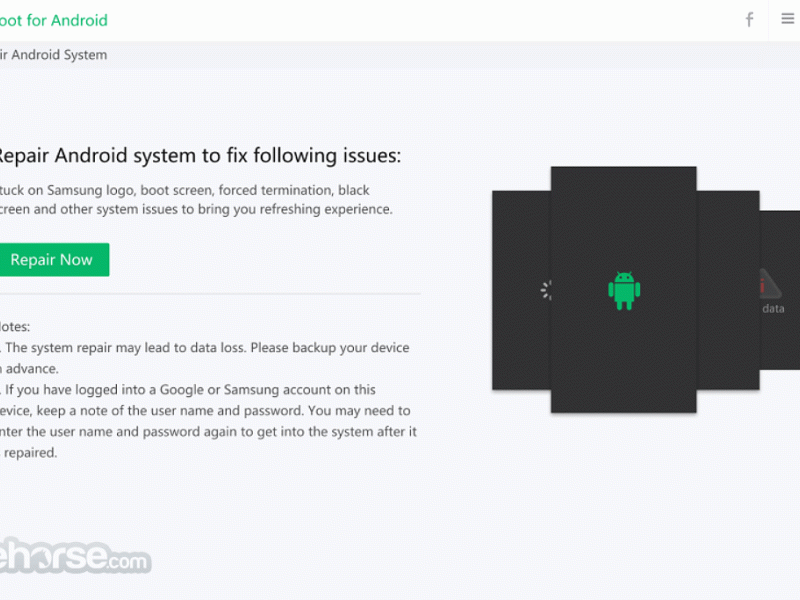Image resolution: width=800 pixels, height=600 pixels.
Task: Select the center phone screen card
Action: [x=623, y=289]
